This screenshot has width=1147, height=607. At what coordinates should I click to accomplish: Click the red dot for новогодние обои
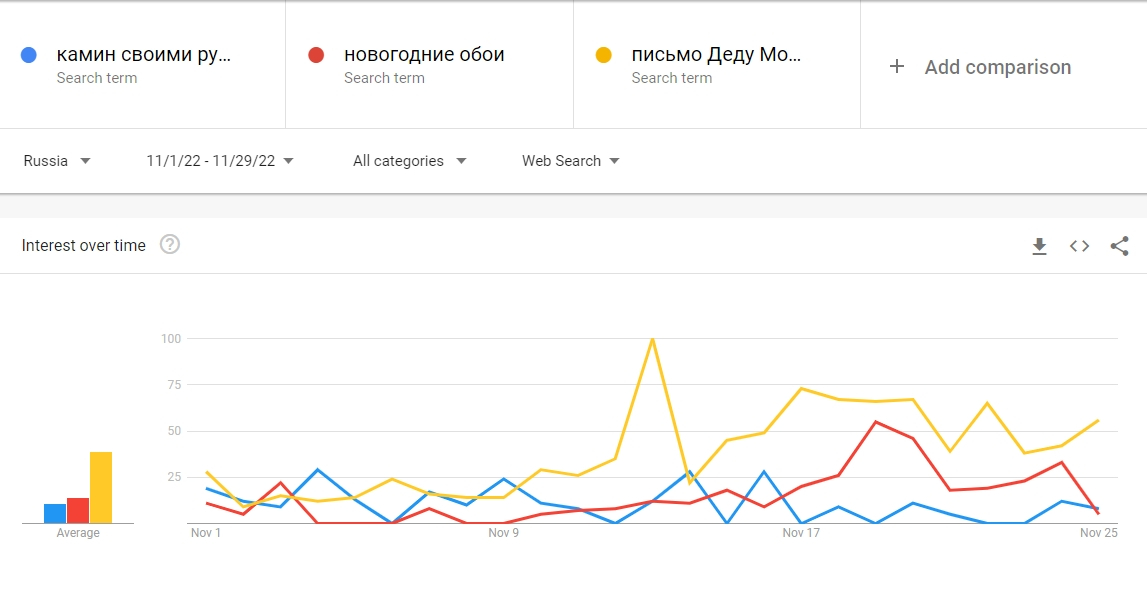coord(316,55)
